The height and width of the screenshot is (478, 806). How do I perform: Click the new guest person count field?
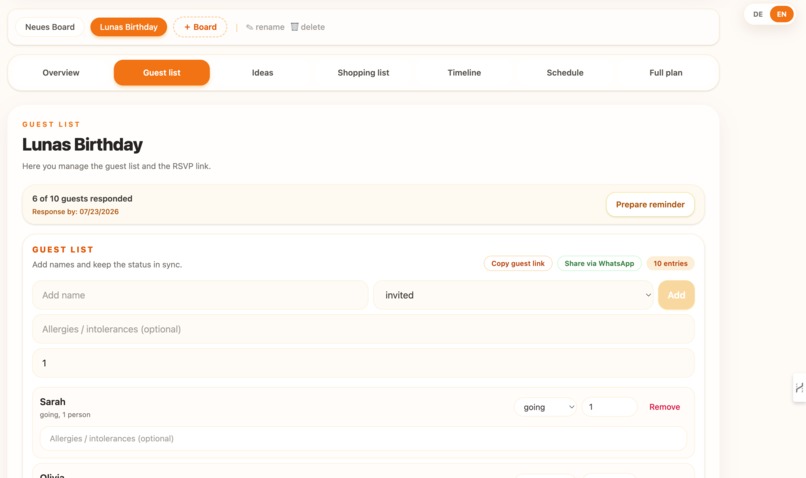coord(363,363)
